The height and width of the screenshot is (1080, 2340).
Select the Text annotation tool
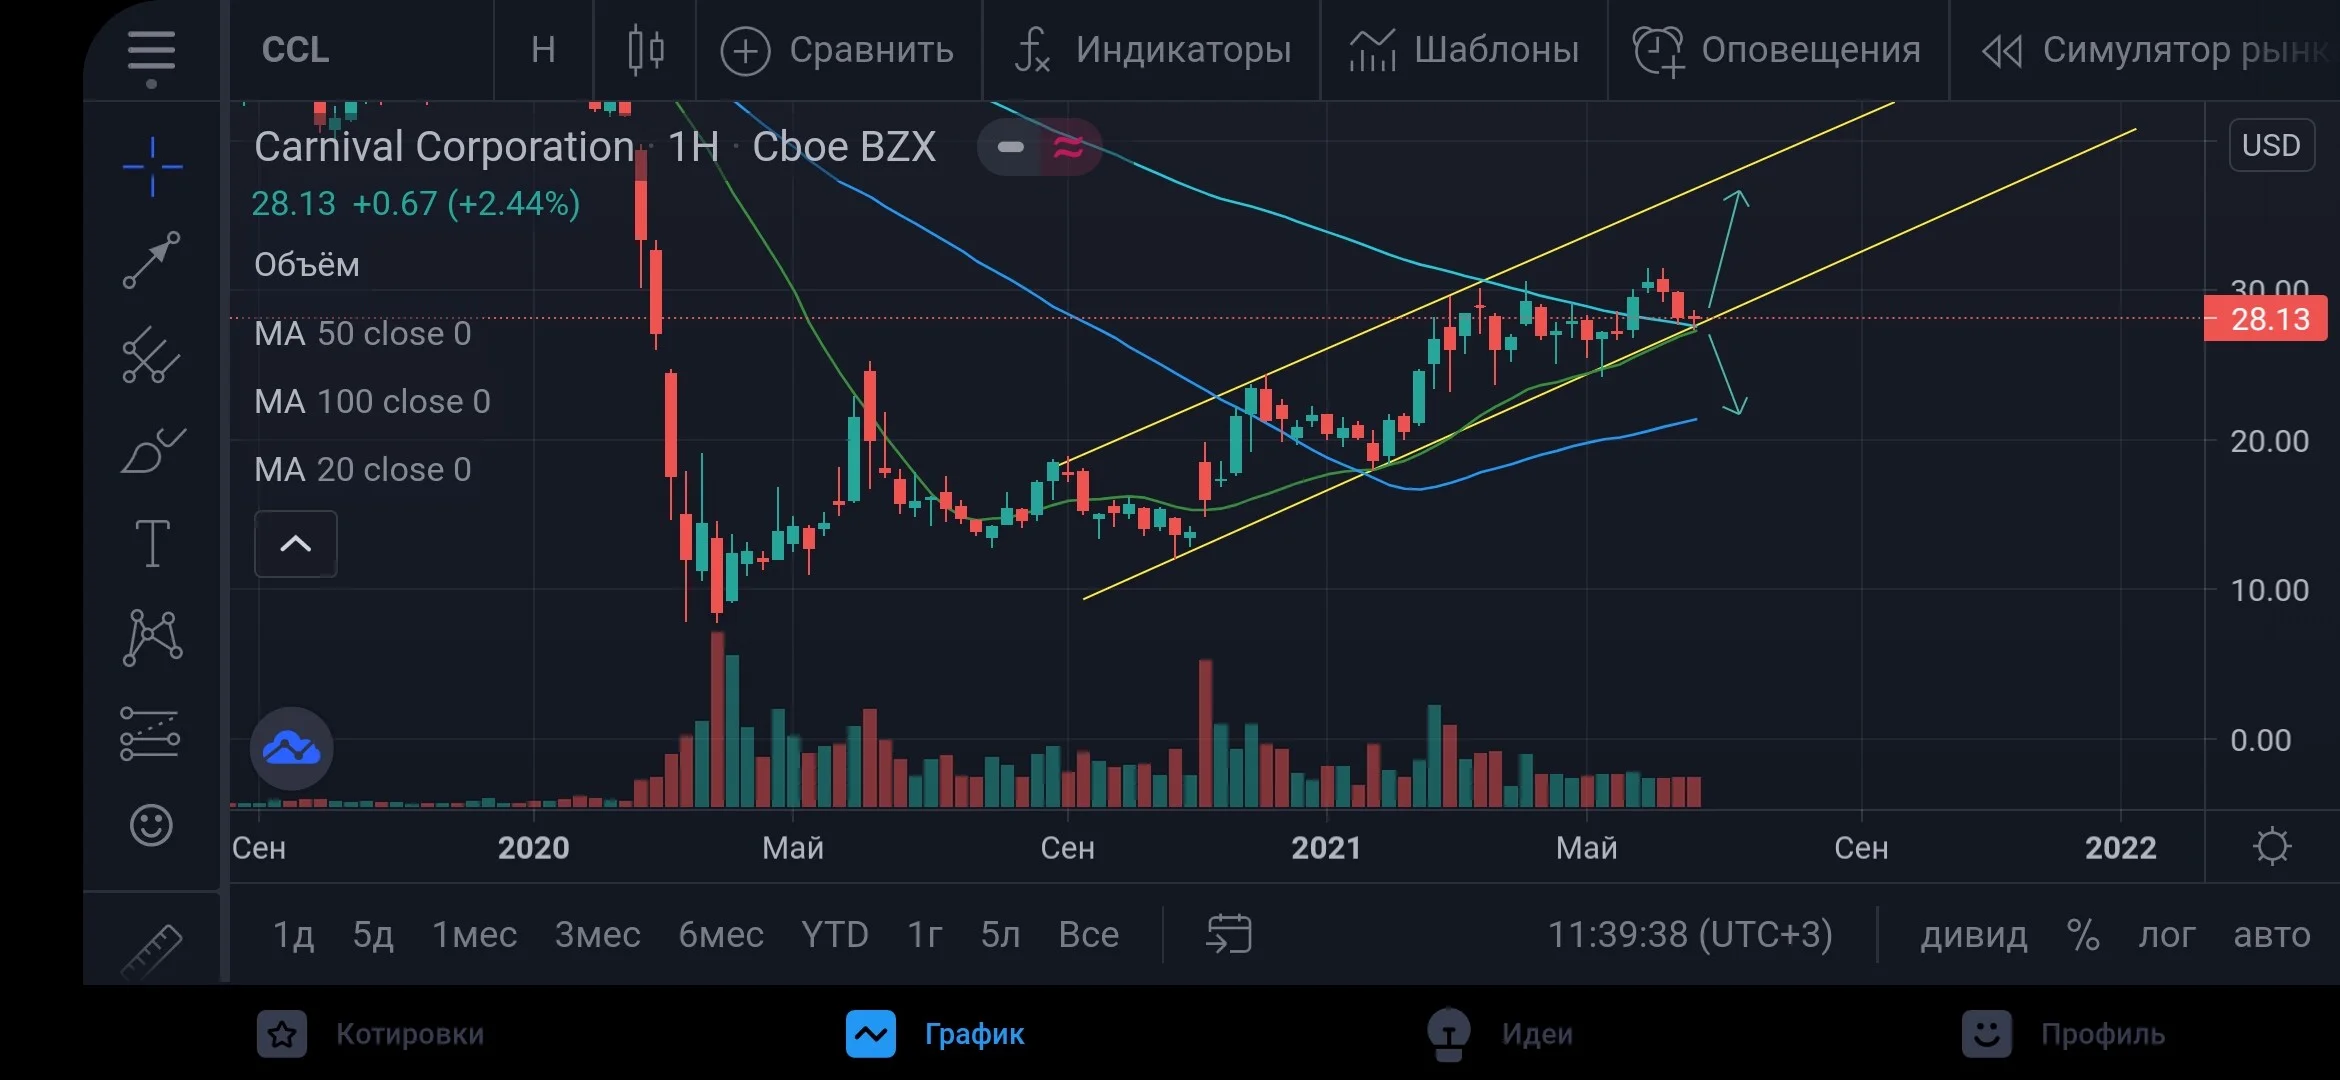pyautogui.click(x=152, y=544)
